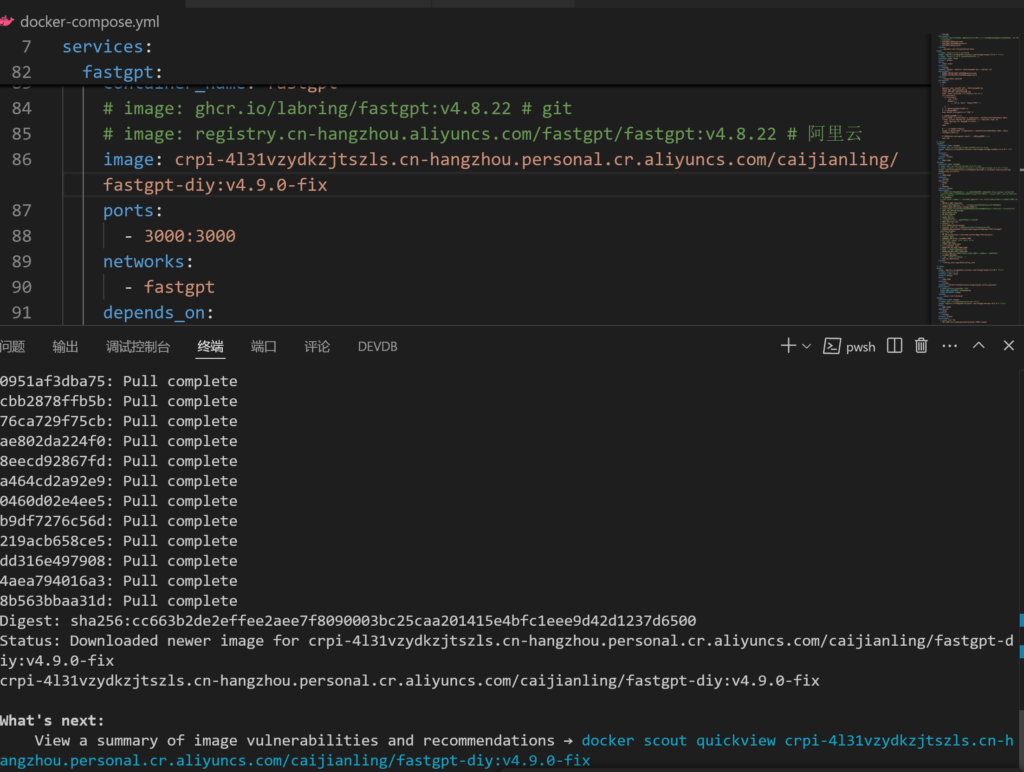
Task: Click the '0460d02e4ee5: Pull complete' line
Action: pos(119,500)
